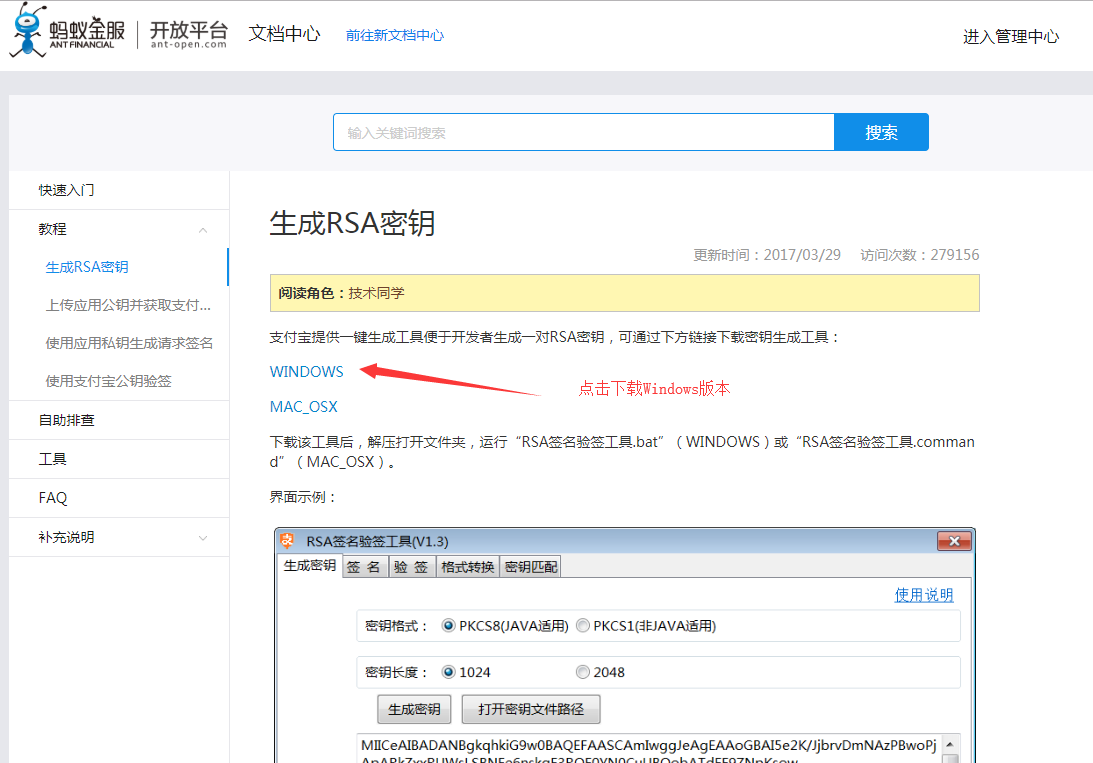1093x763 pixels.
Task: Select PKCS1(非JAVA适用) key format radio
Action: pyautogui.click(x=583, y=626)
